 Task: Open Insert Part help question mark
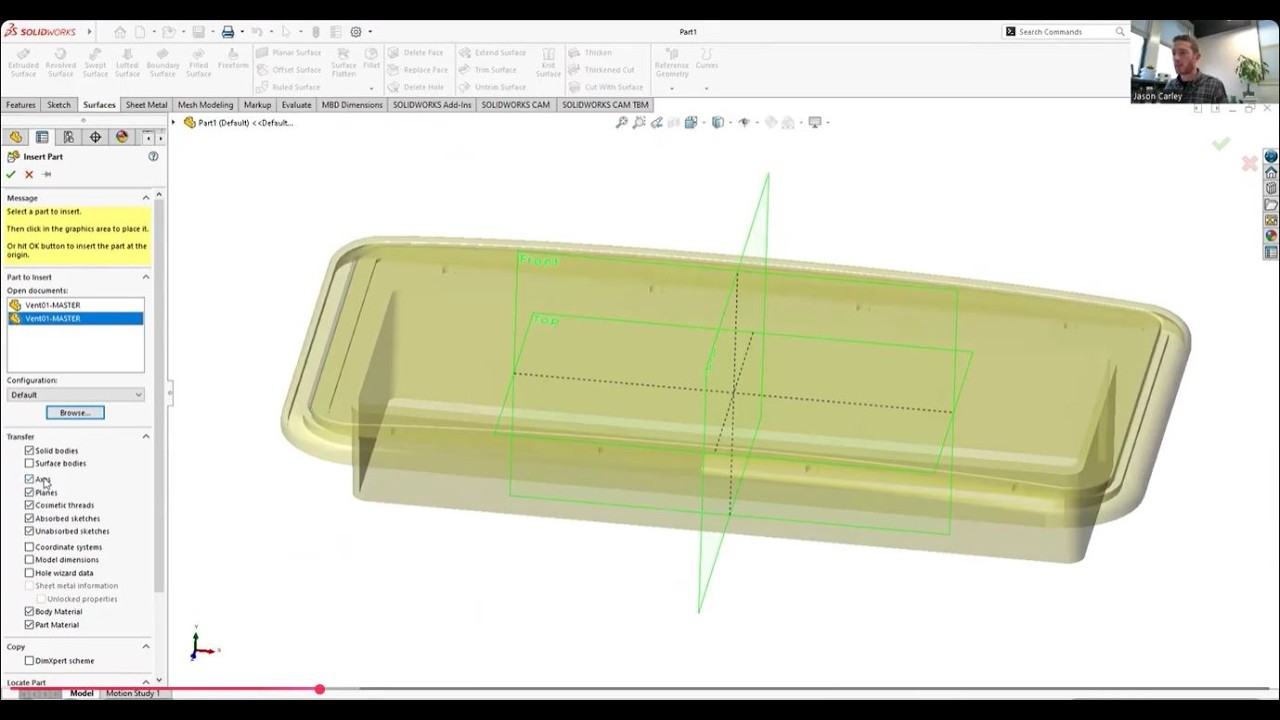153,156
